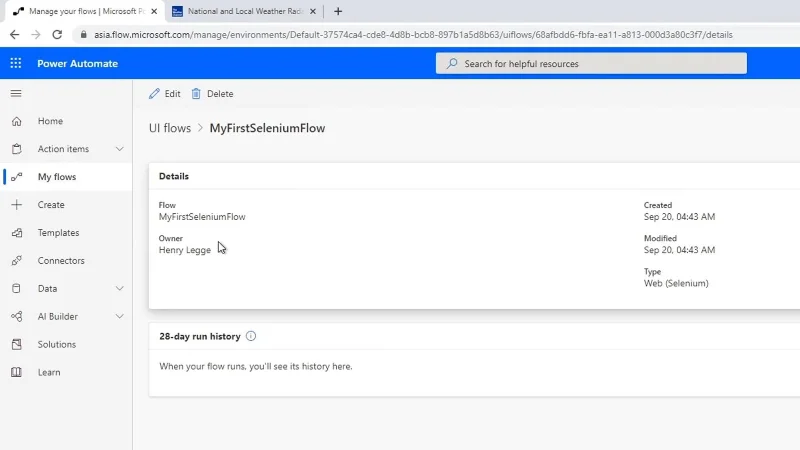Collapse the navigation hamburger menu
Image resolution: width=800 pixels, height=450 pixels.
coord(16,93)
